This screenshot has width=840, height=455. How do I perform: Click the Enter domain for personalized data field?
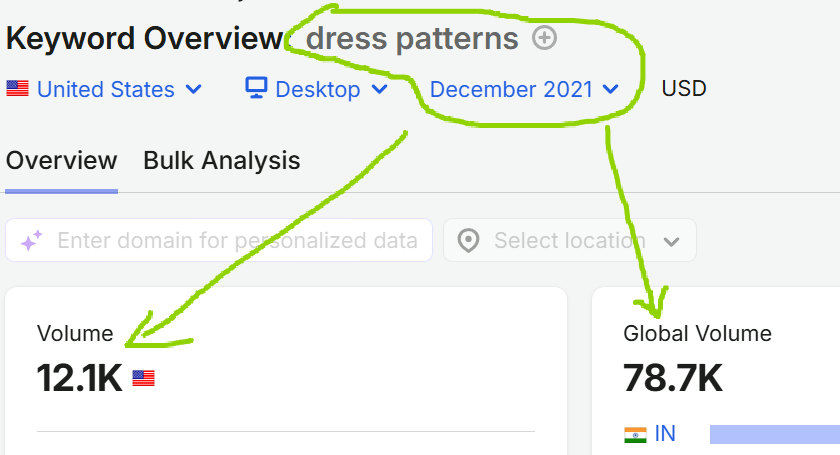tap(219, 240)
